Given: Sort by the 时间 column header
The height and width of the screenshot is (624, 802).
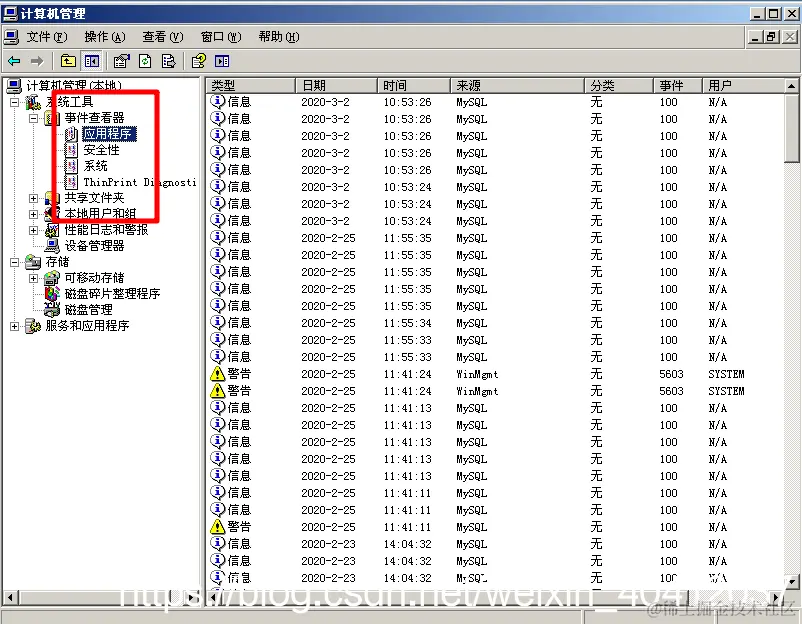Looking at the screenshot, I should [414, 85].
